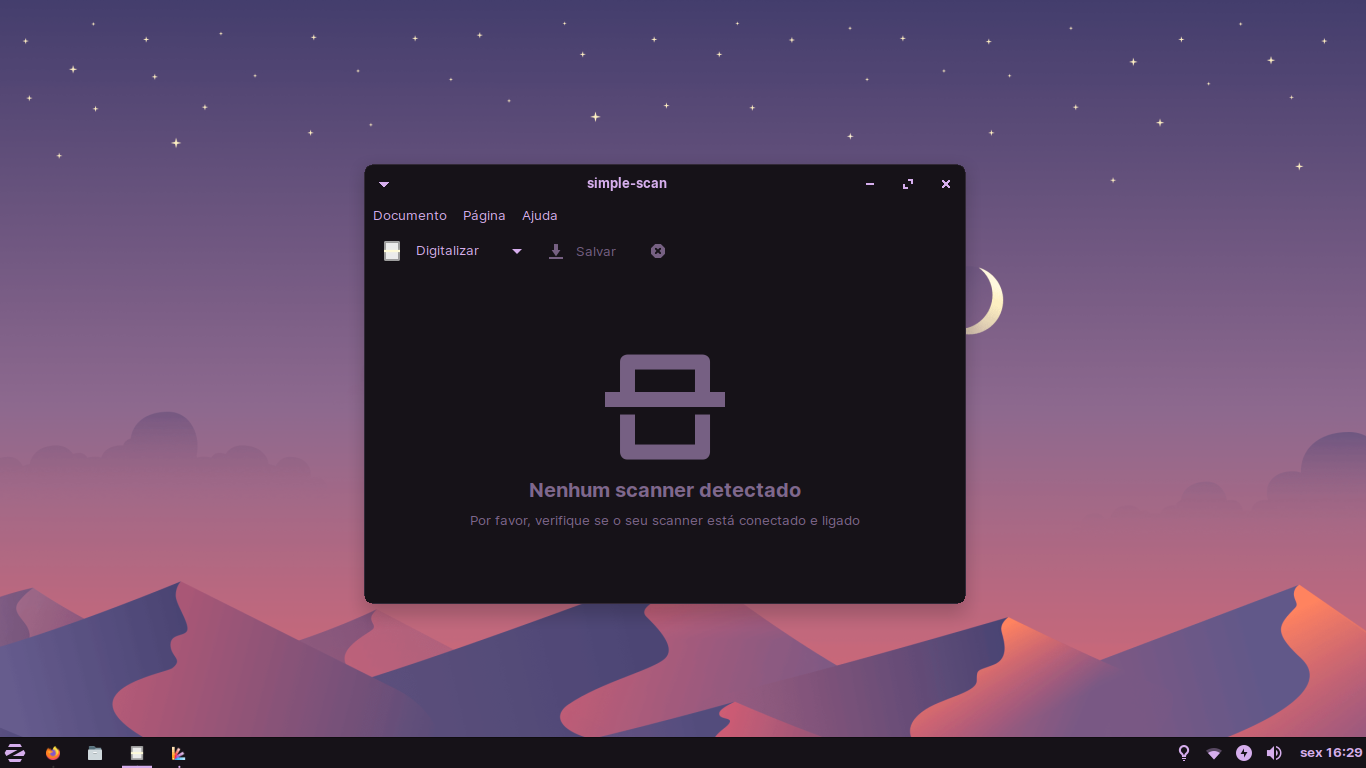Open the Documento menu
Viewport: 1366px width, 768px height.
click(410, 216)
